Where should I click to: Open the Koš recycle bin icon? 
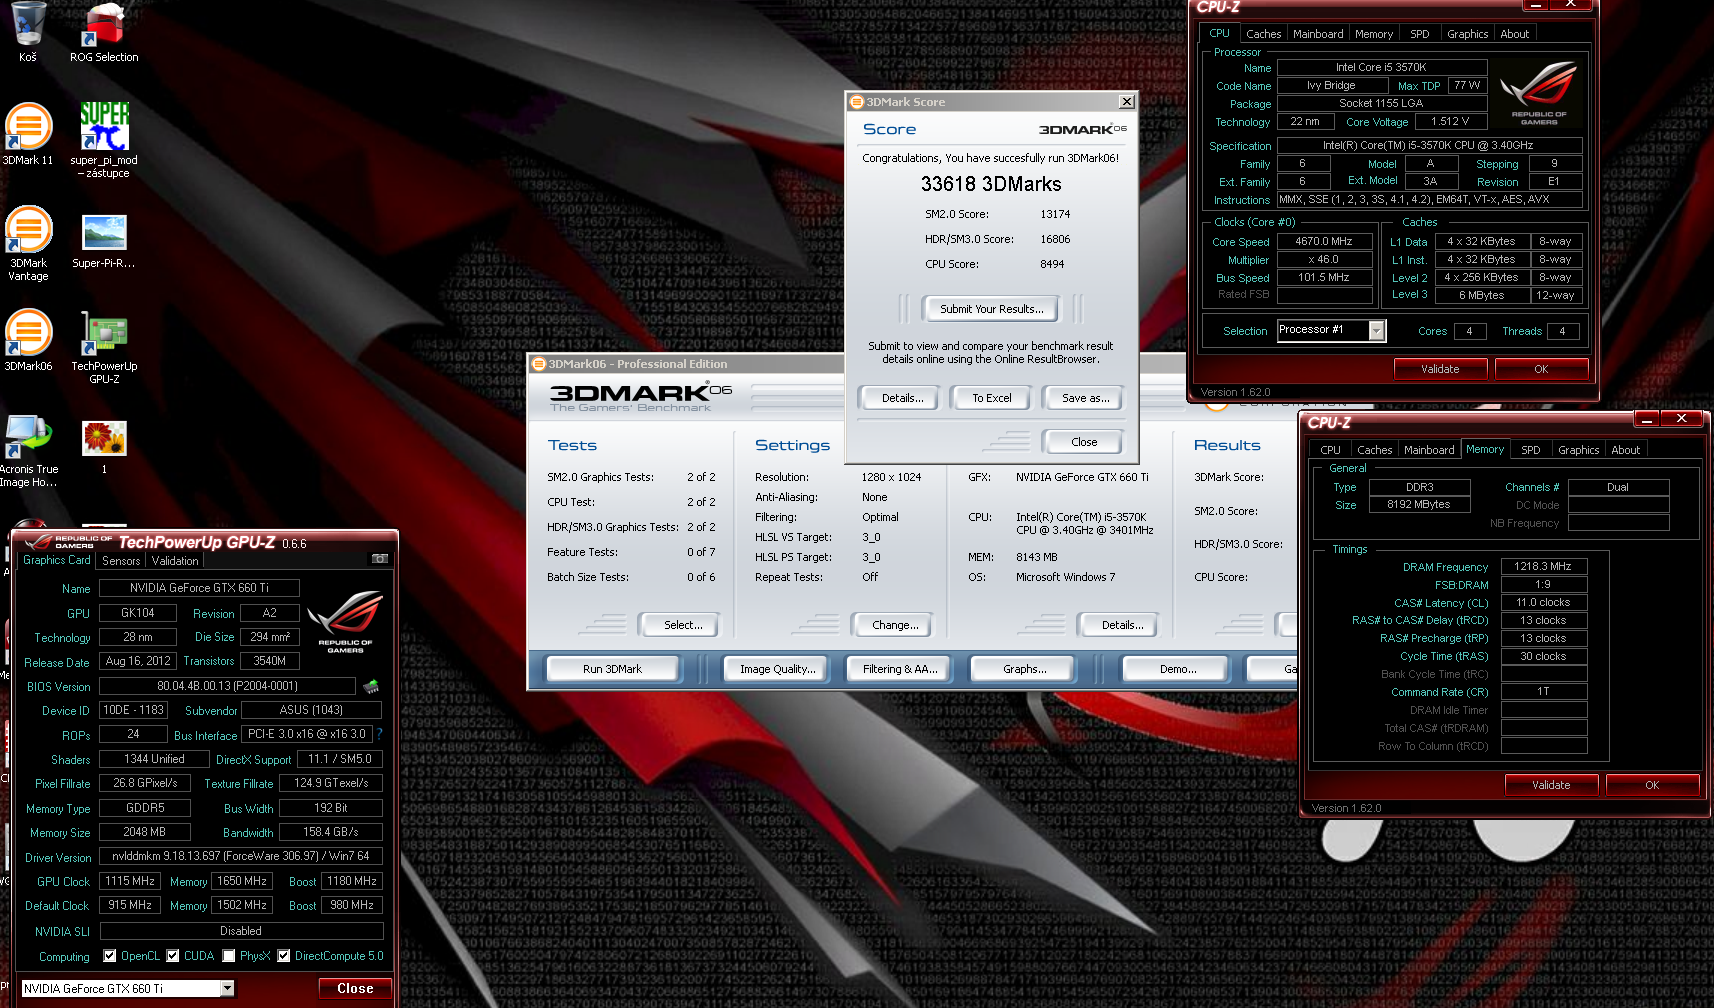point(28,32)
